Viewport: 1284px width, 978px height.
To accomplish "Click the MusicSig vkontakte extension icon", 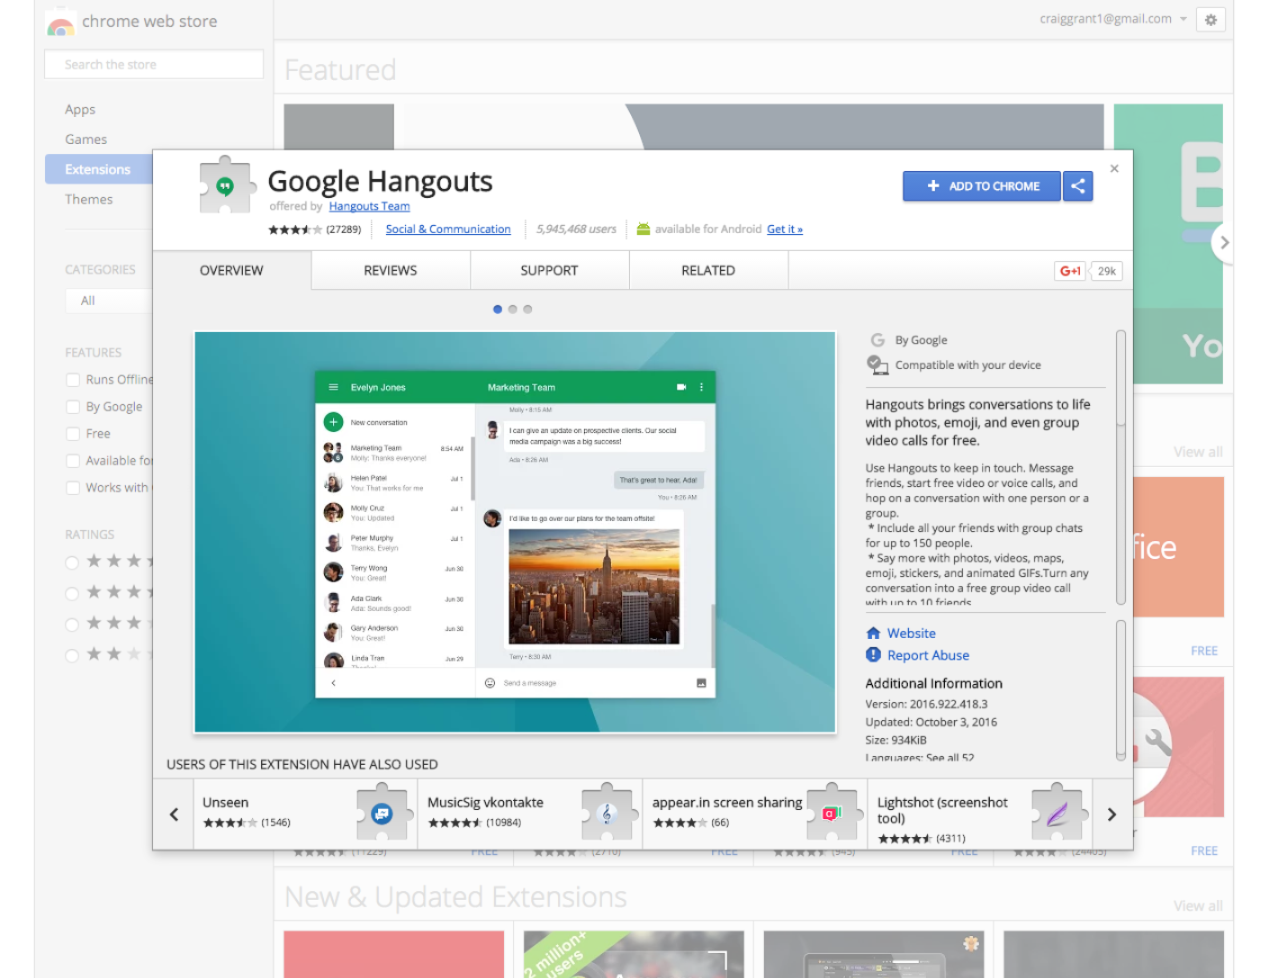I will pyautogui.click(x=607, y=813).
